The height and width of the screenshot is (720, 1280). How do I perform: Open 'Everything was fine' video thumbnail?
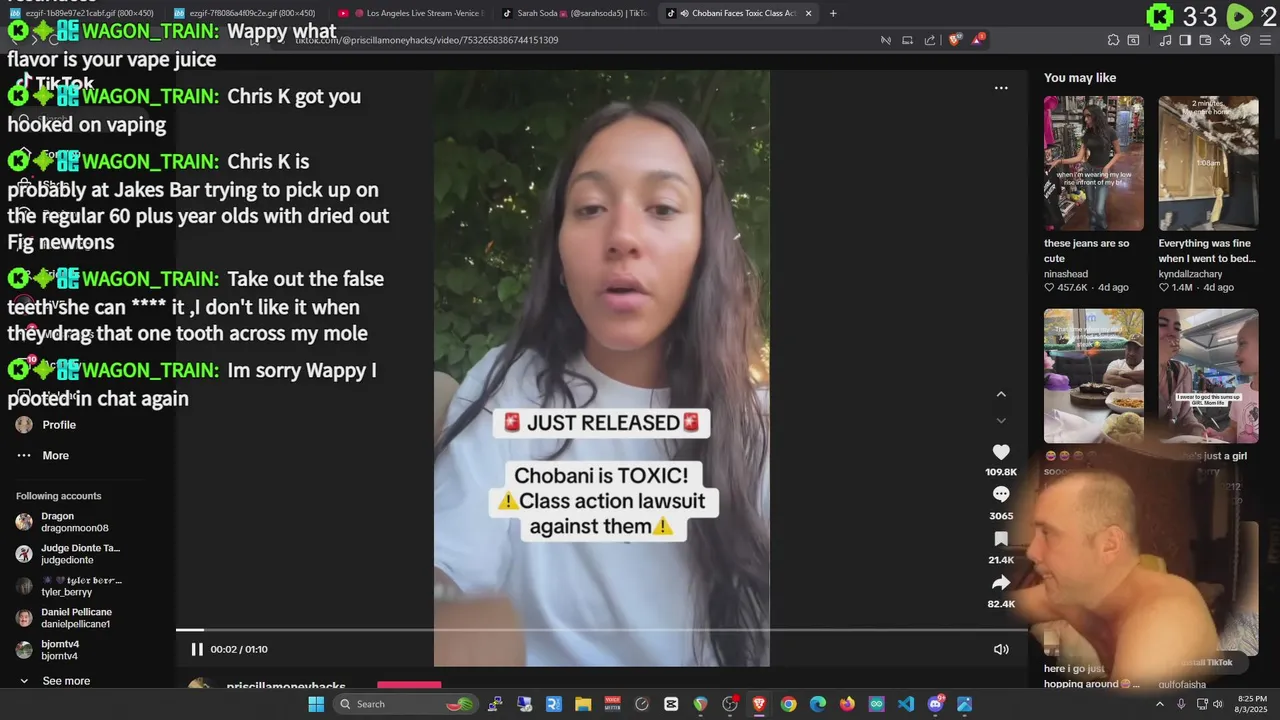[1208, 164]
